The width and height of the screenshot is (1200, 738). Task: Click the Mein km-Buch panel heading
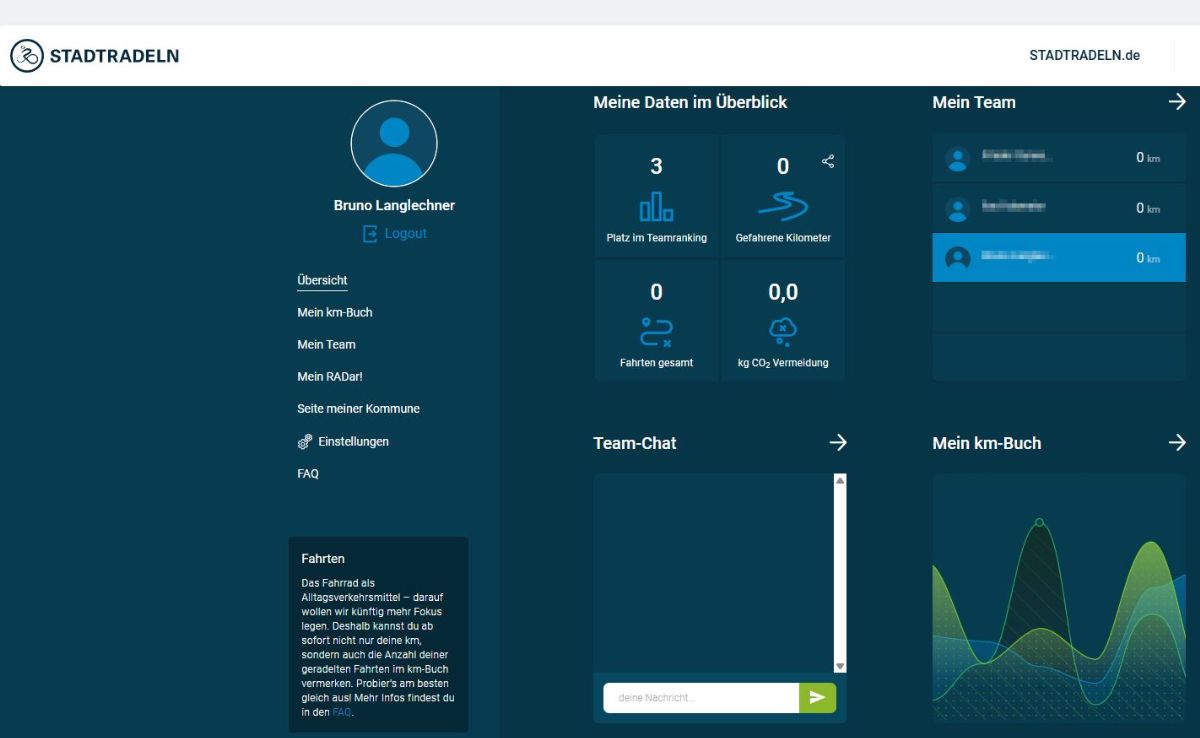coord(987,443)
